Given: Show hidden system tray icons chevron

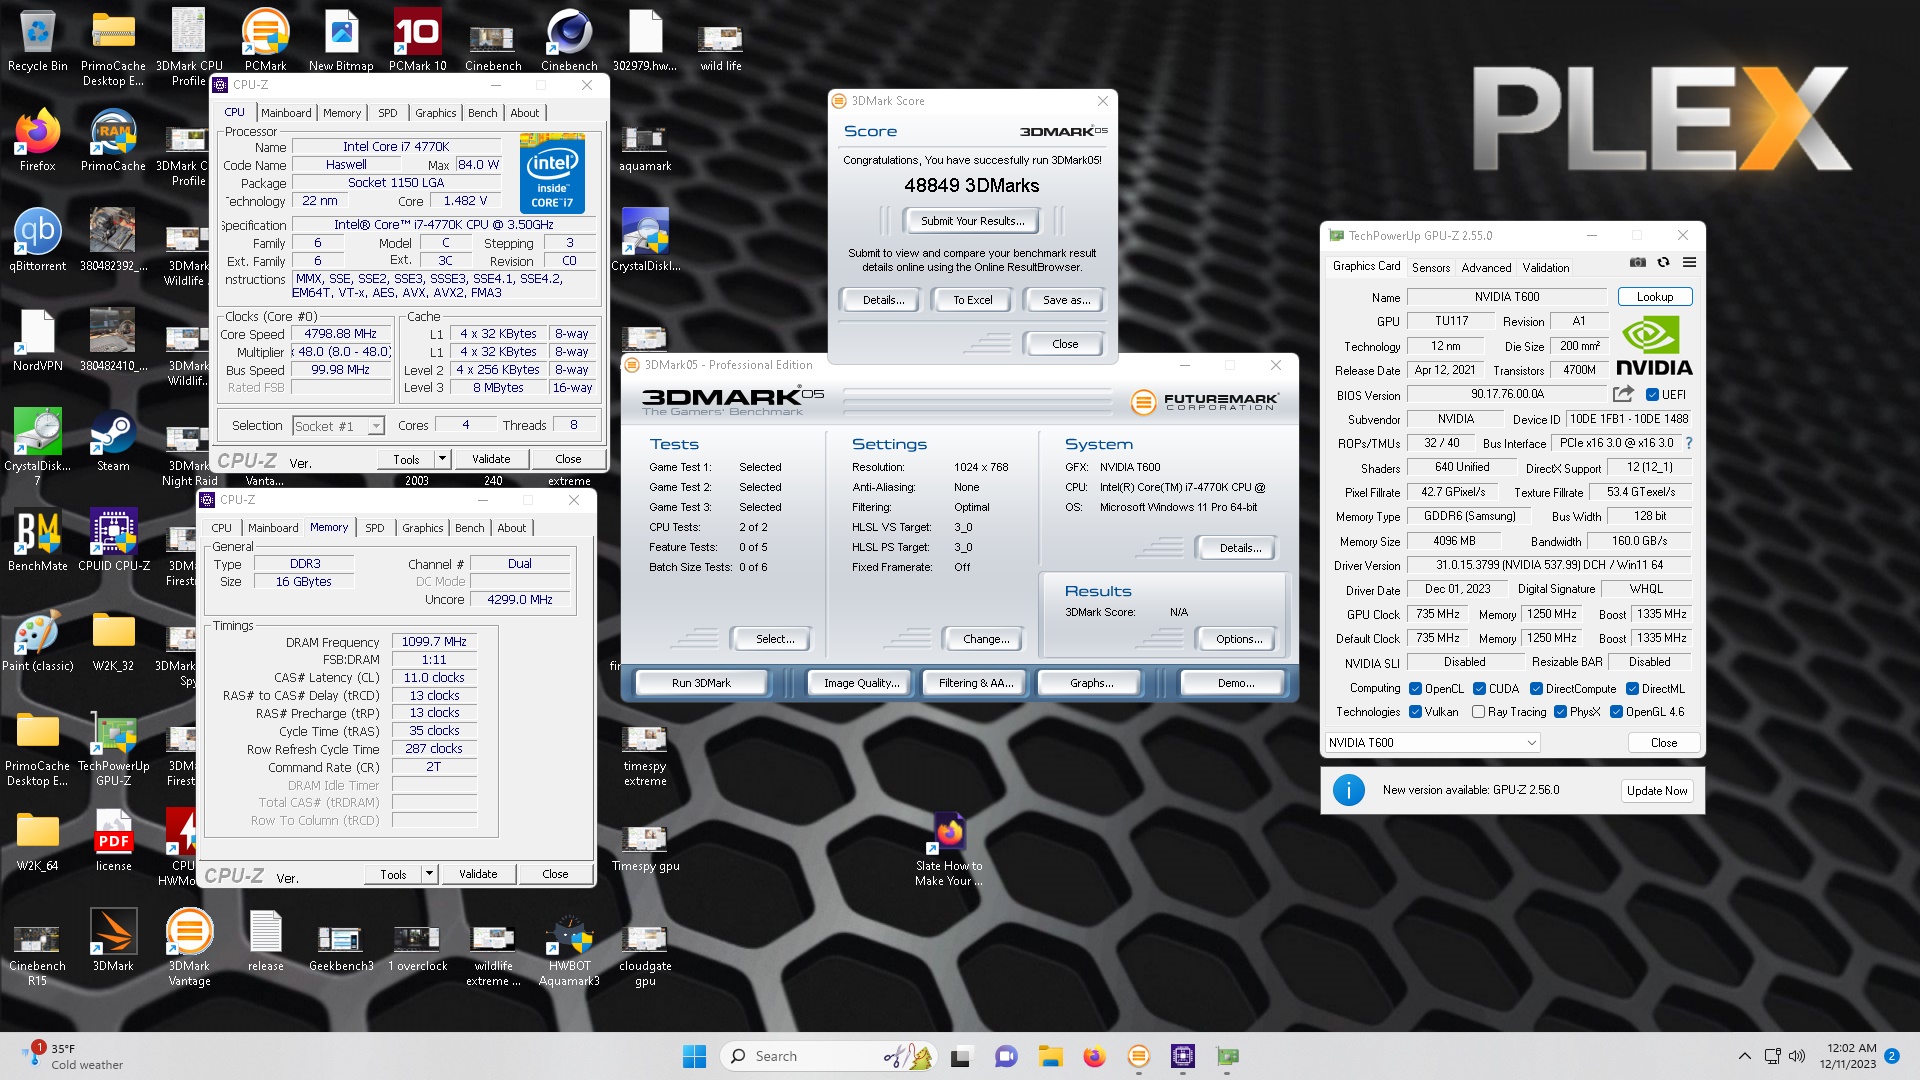Looking at the screenshot, I should 1744,1056.
